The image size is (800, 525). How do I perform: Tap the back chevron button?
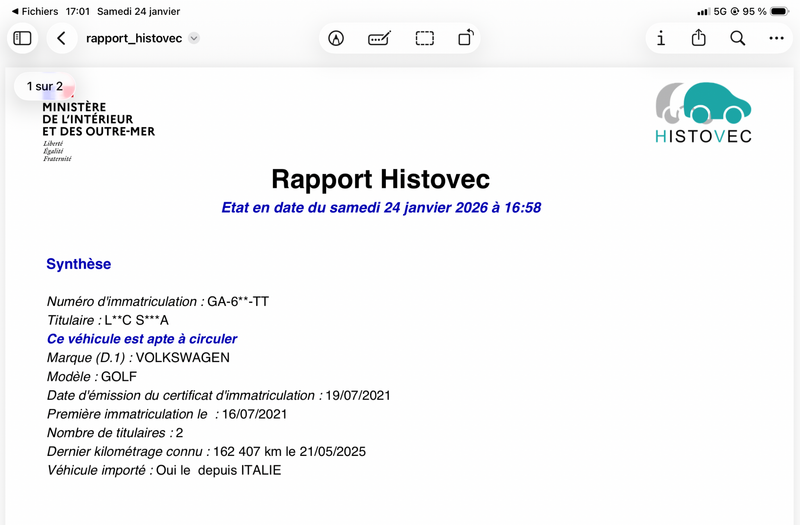point(61,38)
